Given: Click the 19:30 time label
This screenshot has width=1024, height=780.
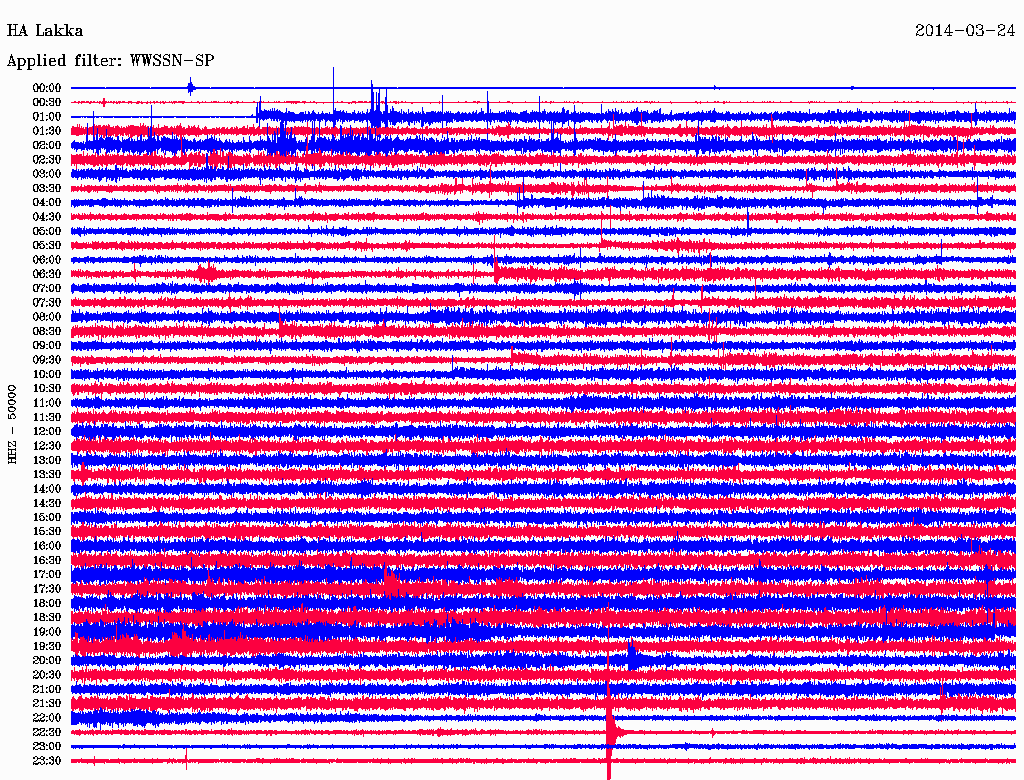Looking at the screenshot, I should click(x=47, y=646).
